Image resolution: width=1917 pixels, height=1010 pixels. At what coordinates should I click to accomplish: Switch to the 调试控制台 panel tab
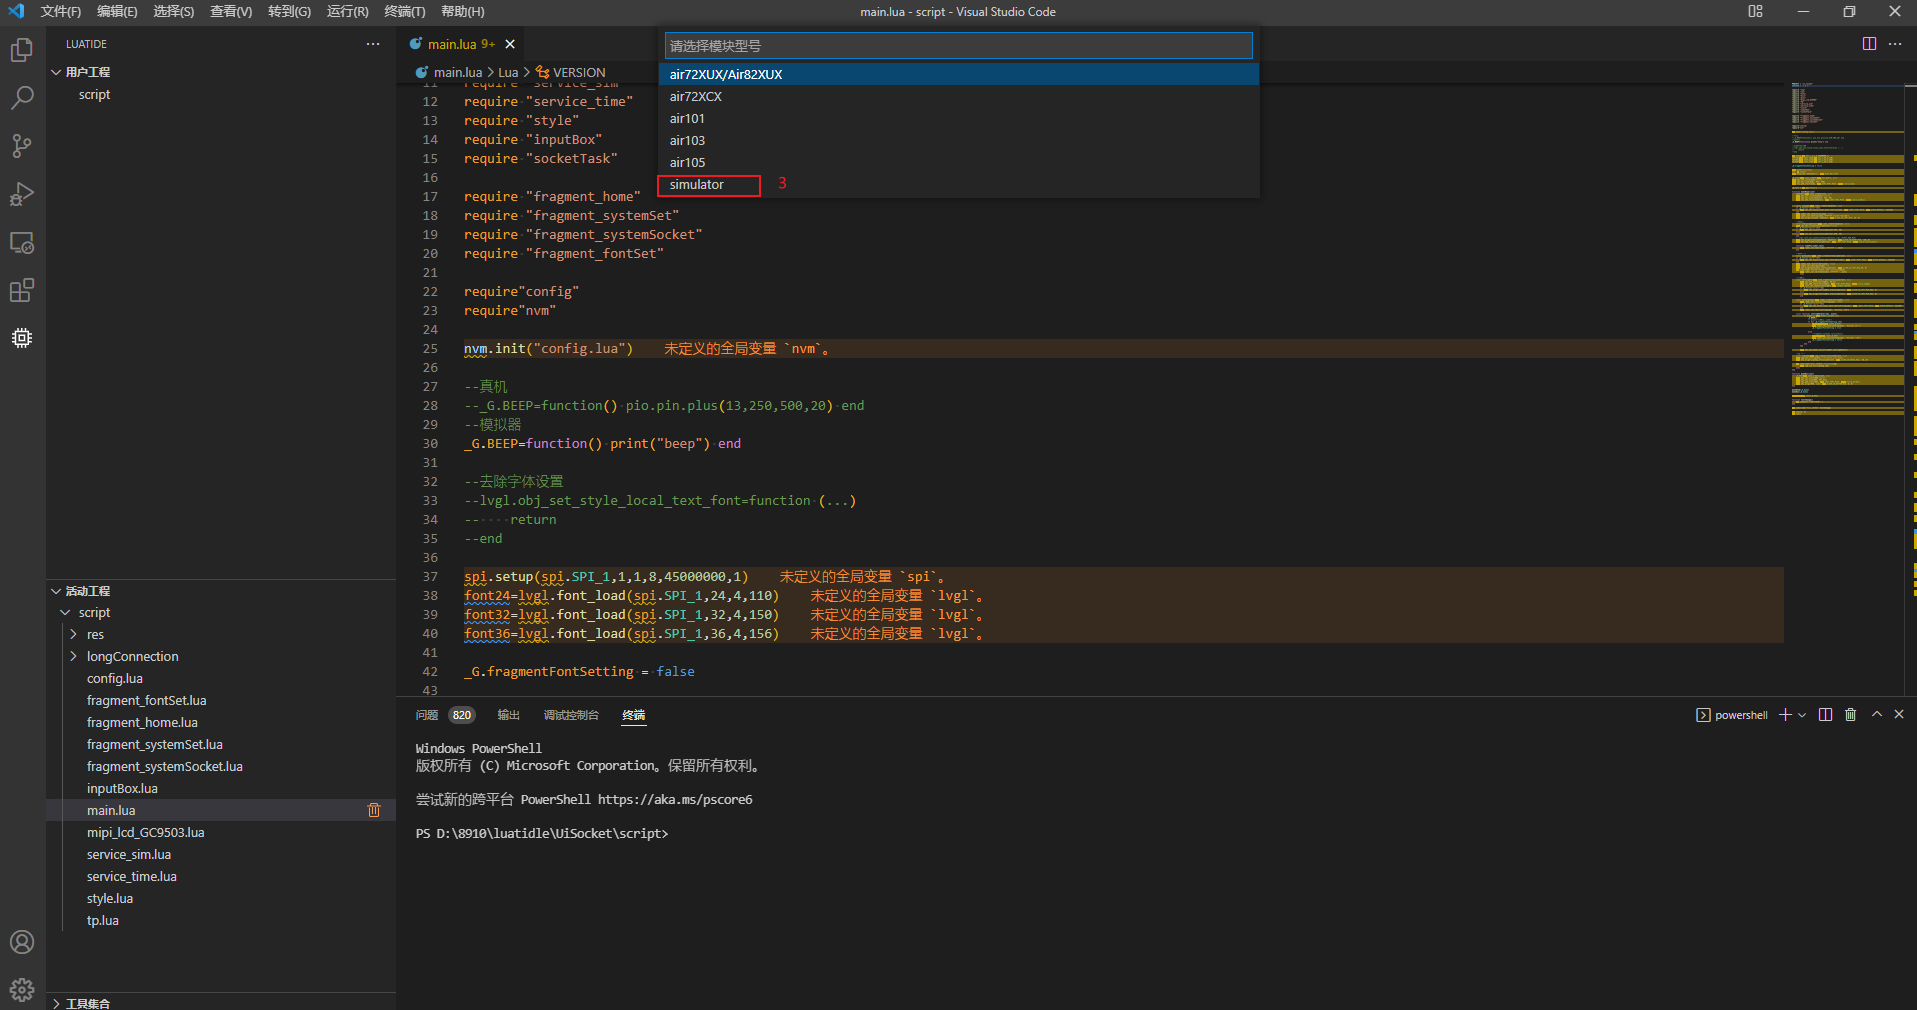[x=571, y=715]
